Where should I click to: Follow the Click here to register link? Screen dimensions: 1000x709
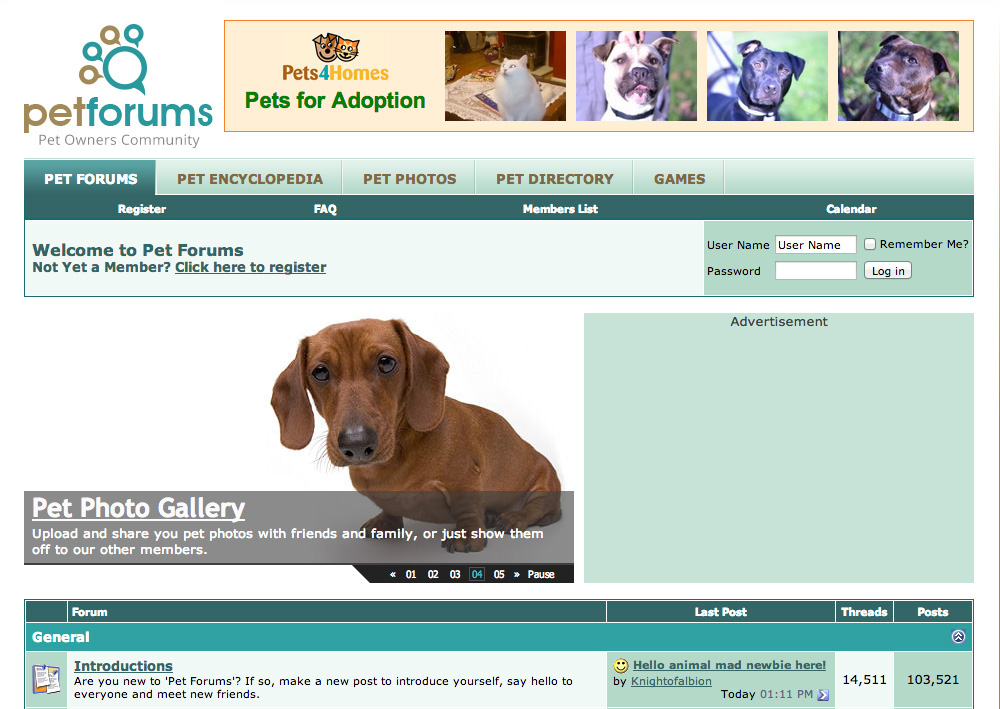pyautogui.click(x=251, y=267)
